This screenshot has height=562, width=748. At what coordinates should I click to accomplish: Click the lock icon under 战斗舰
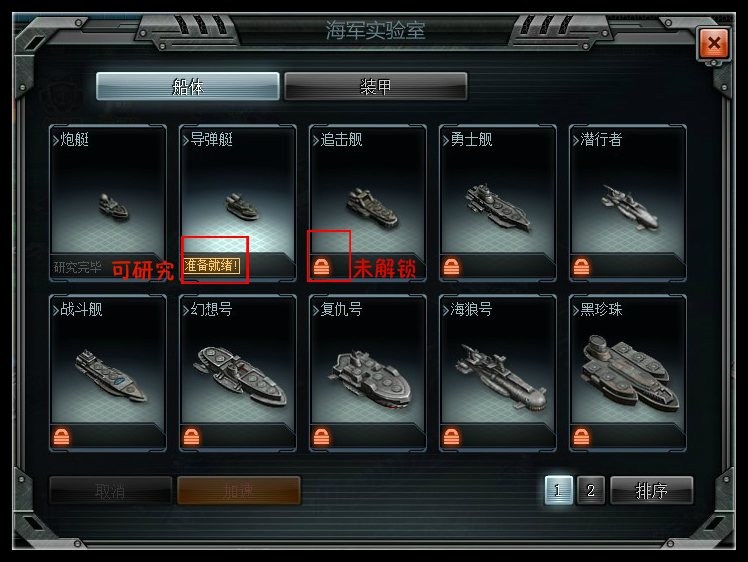pos(62,437)
